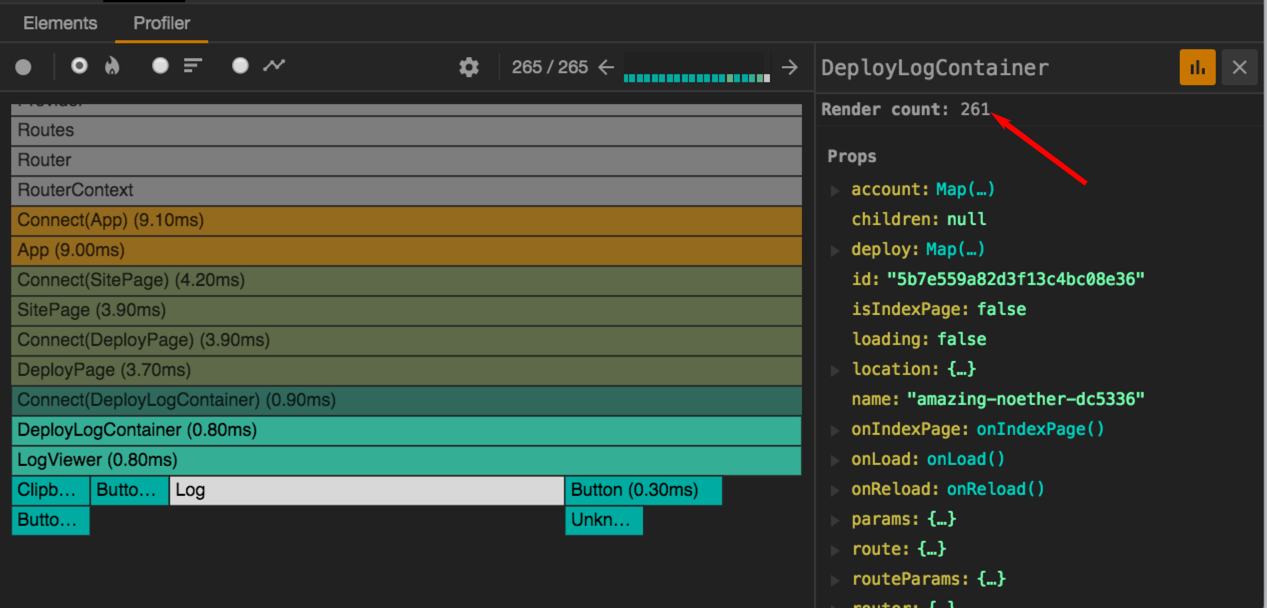Click the record profiling circle button
1267x608 pixels.
click(x=22, y=67)
